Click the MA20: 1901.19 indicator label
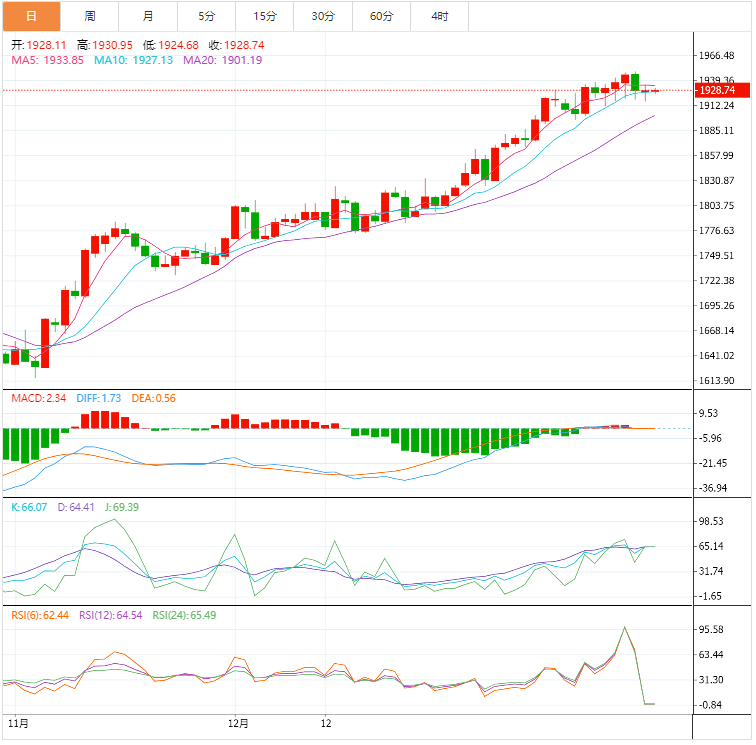The width and height of the screenshot is (756, 745). point(222,60)
